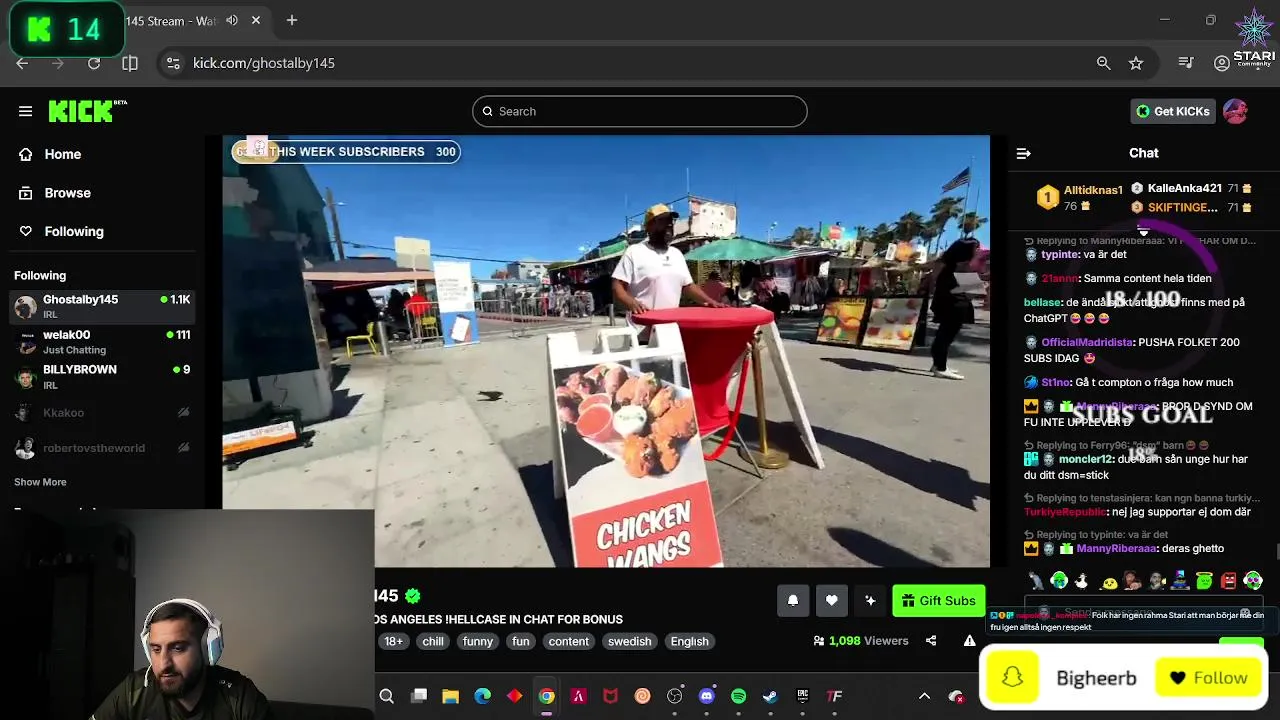The image size is (1280, 720).
Task: Open the browser media control icon
Action: [1186, 63]
